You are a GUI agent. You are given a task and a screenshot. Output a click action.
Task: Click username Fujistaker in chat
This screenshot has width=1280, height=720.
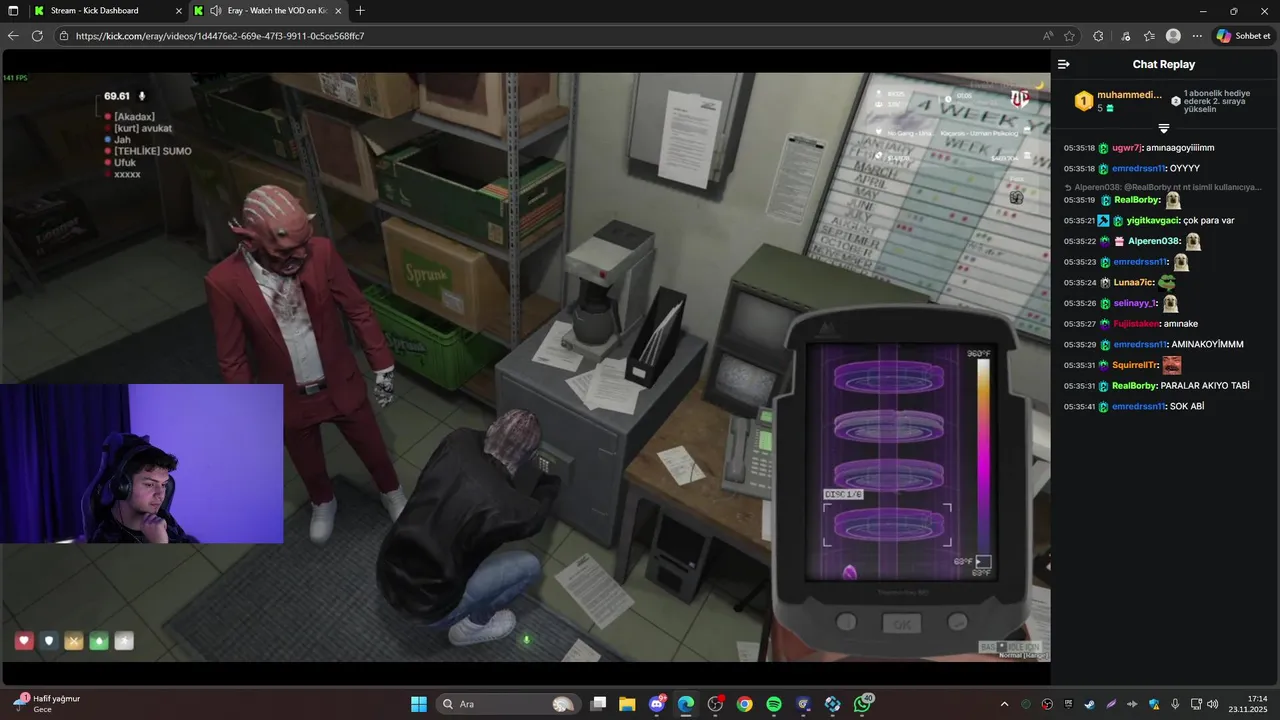[x=1136, y=324]
